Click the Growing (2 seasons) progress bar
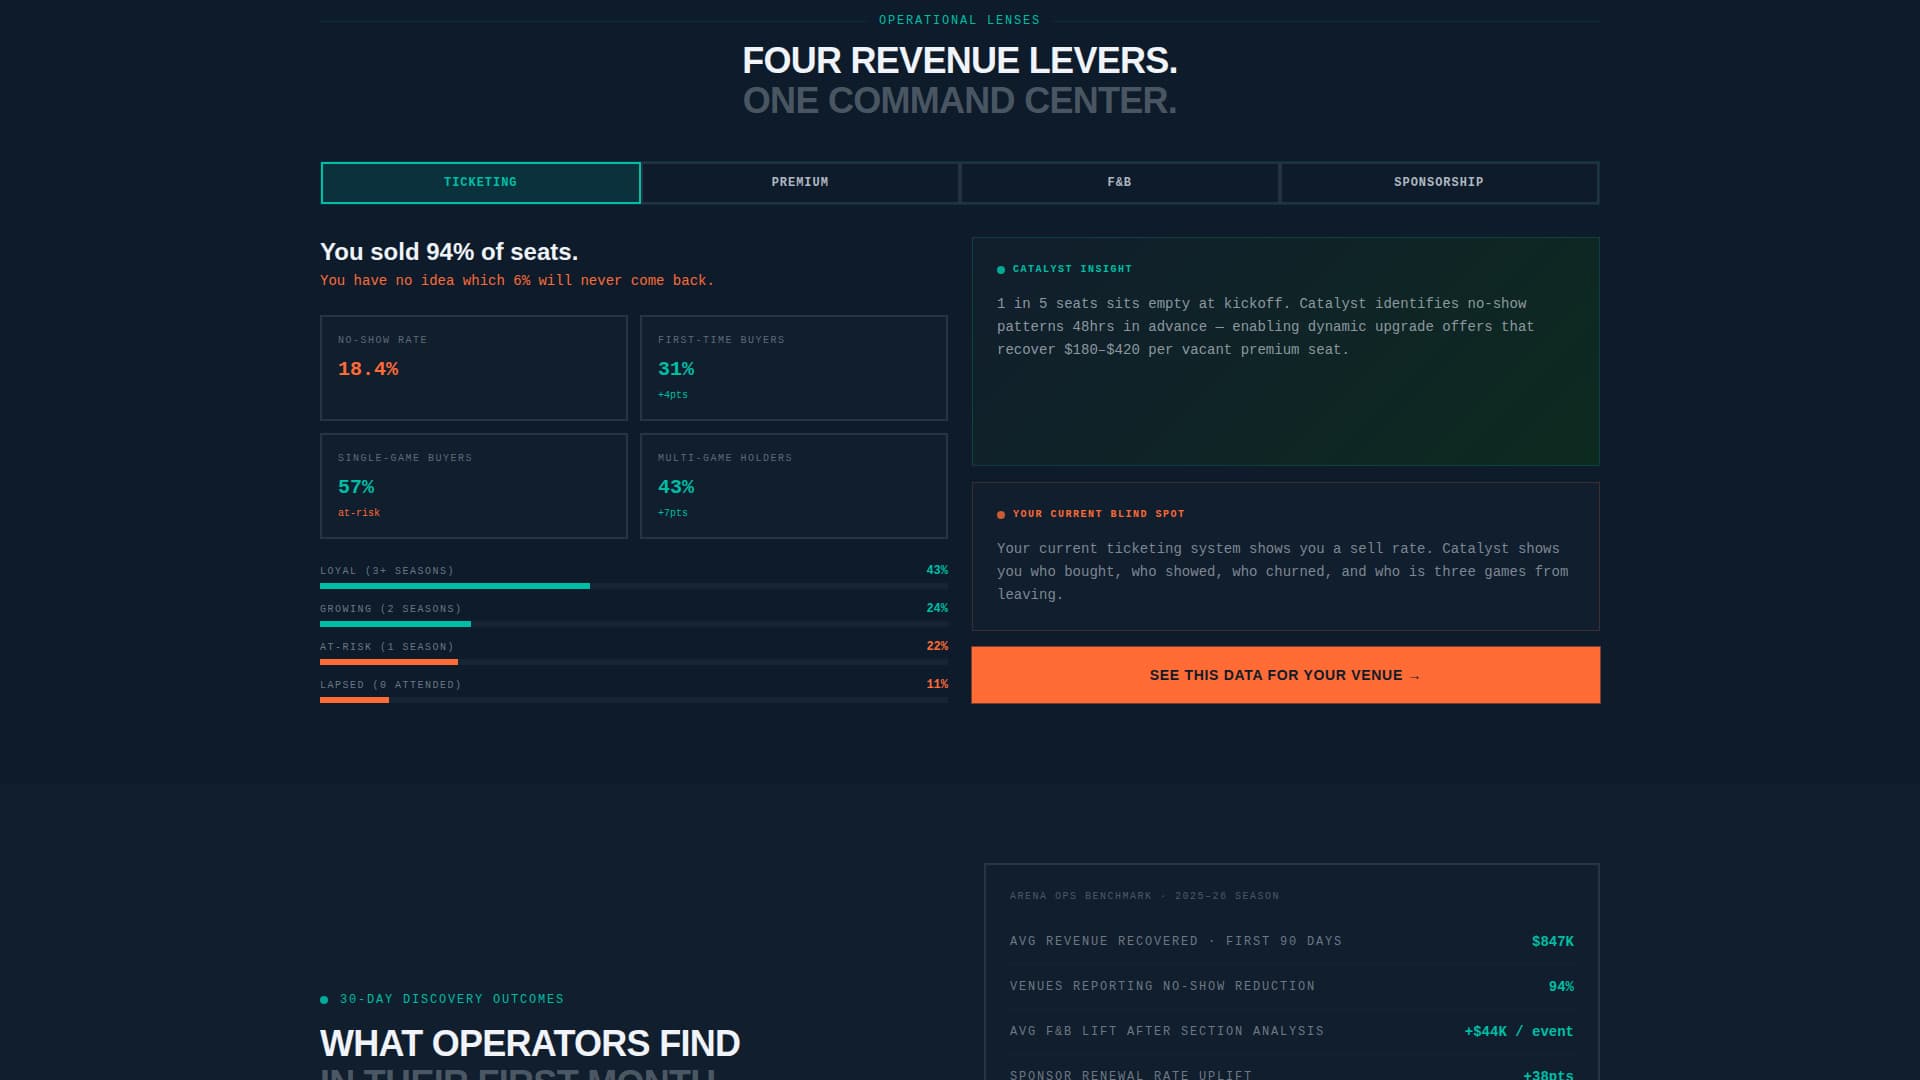 point(634,624)
